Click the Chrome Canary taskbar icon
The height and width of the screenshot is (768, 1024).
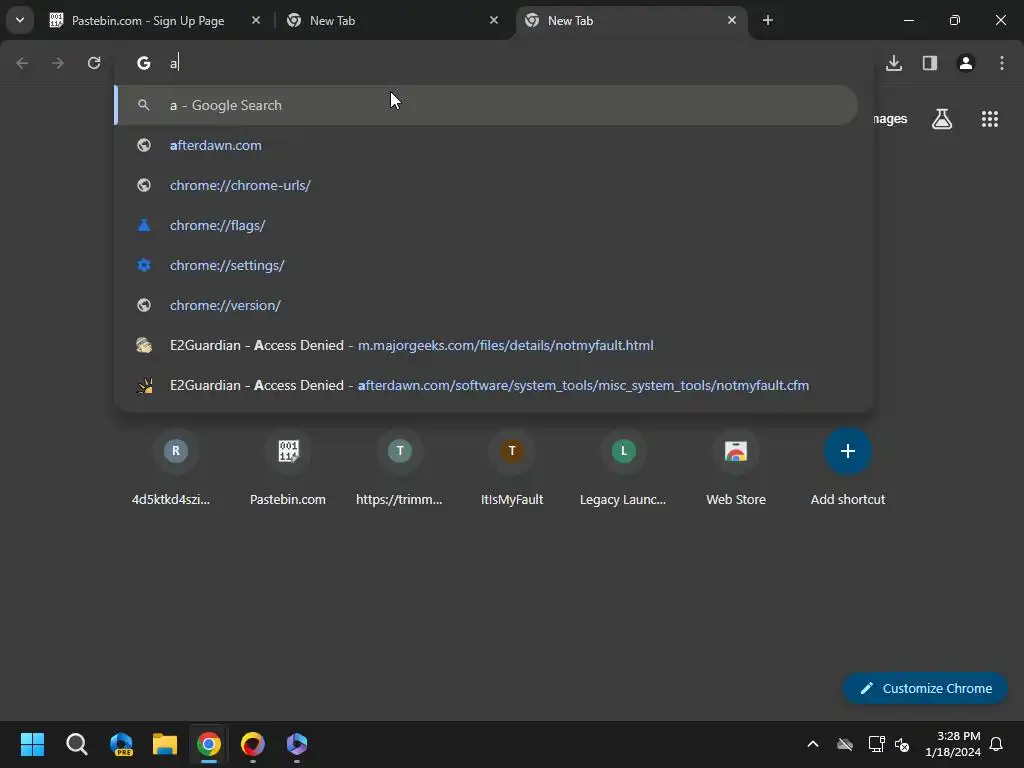click(x=253, y=744)
